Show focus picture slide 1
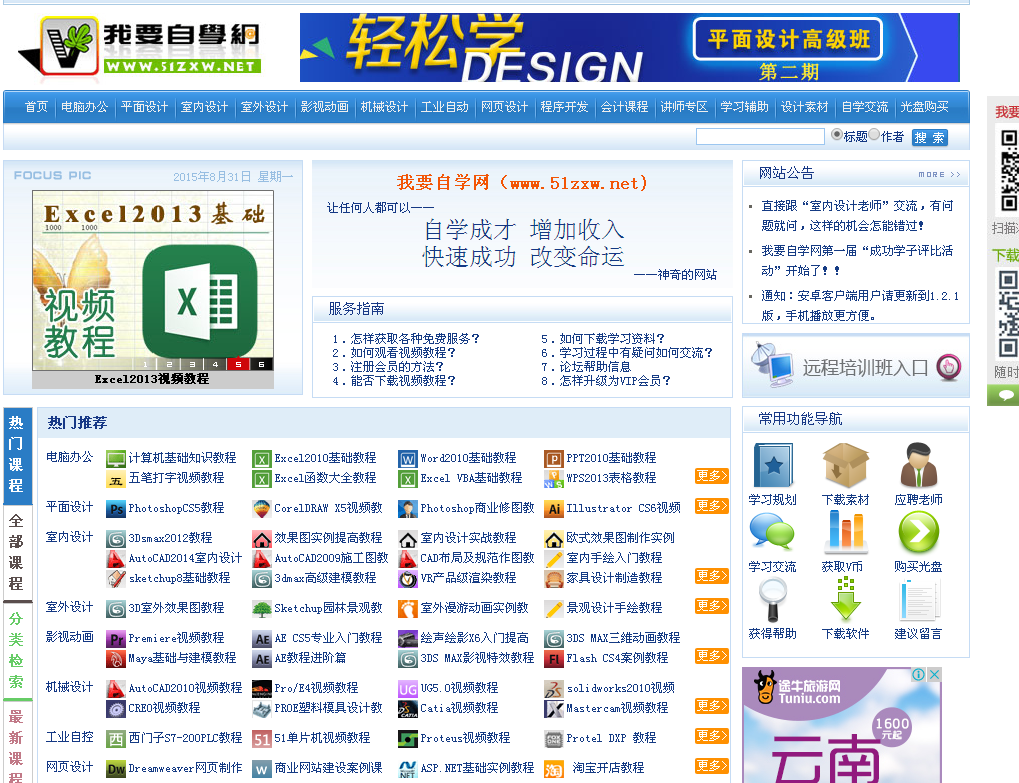Viewport: 1019px width, 783px height. pyautogui.click(x=146, y=365)
